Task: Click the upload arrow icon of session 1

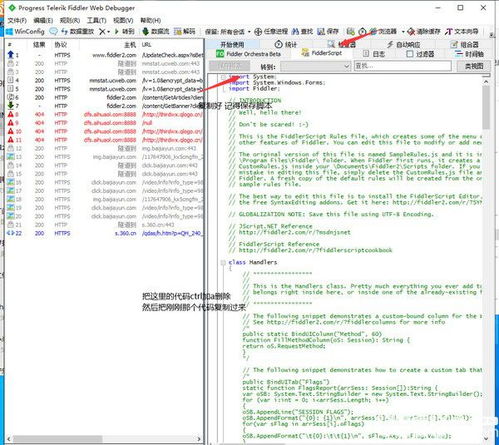Action: (x=10, y=55)
